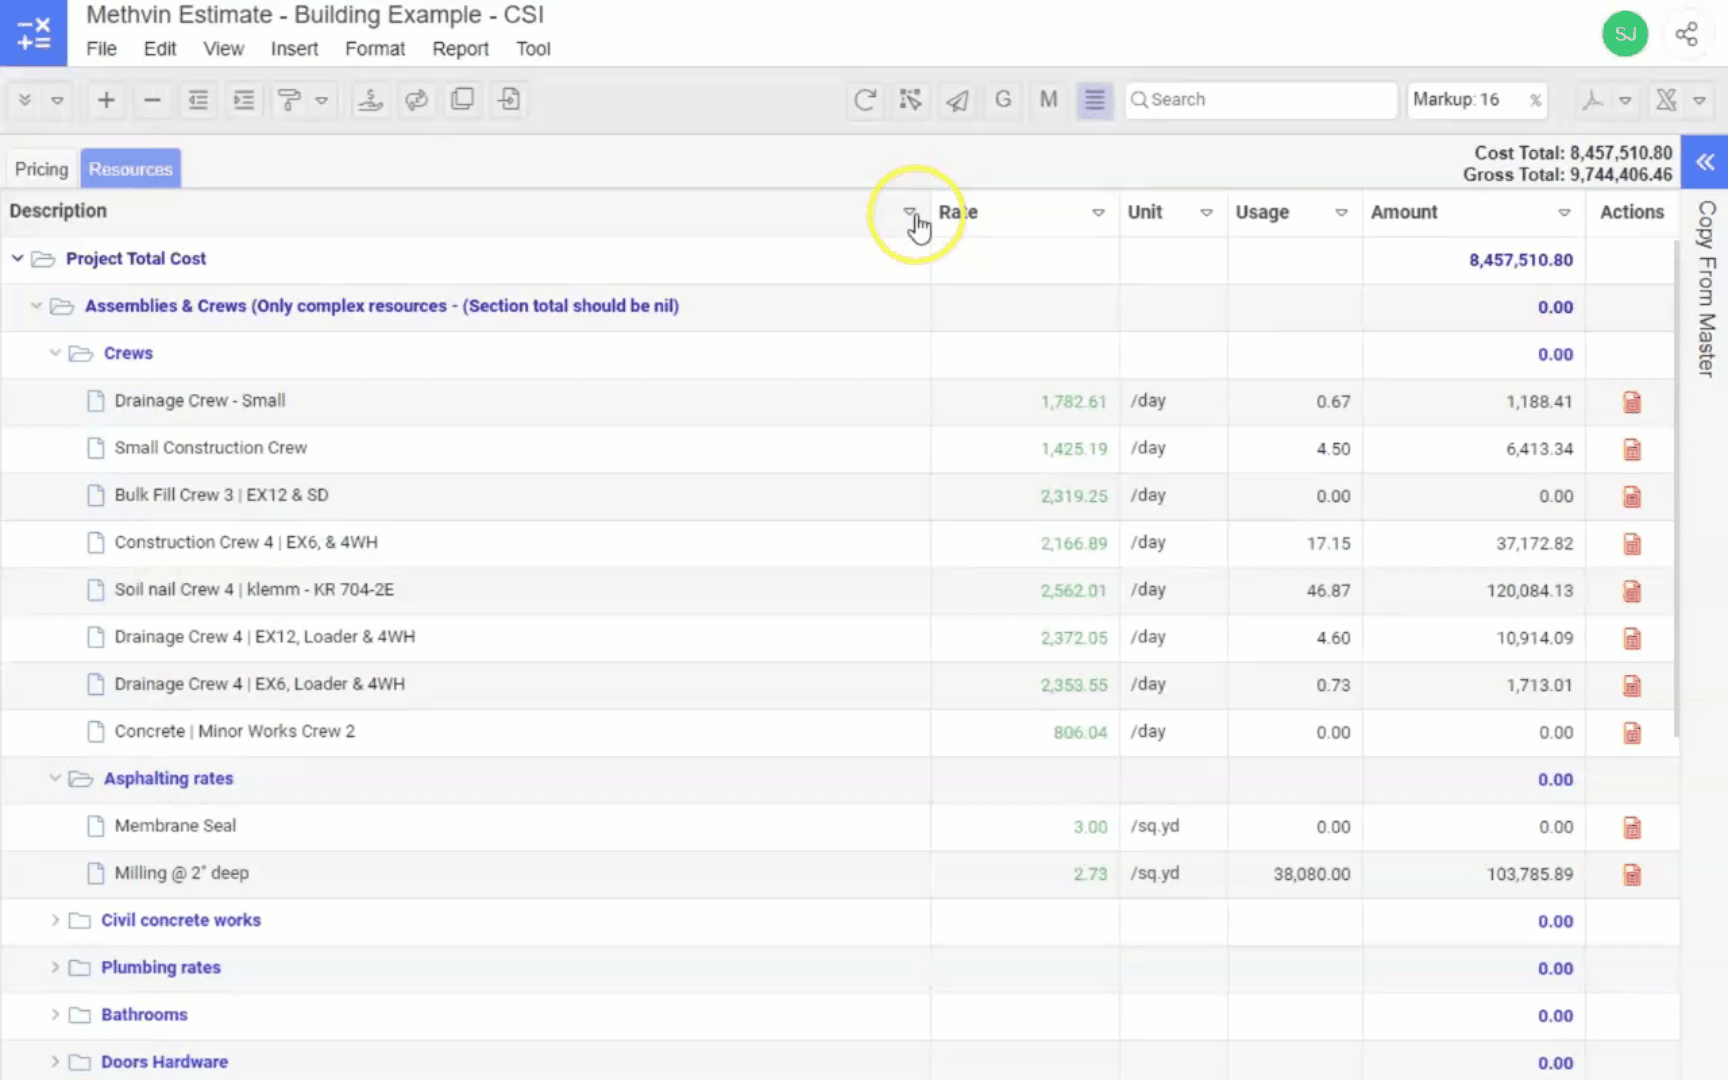The image size is (1728, 1080).
Task: Open calculator icon for Drainage Crew - Small
Action: (1632, 402)
